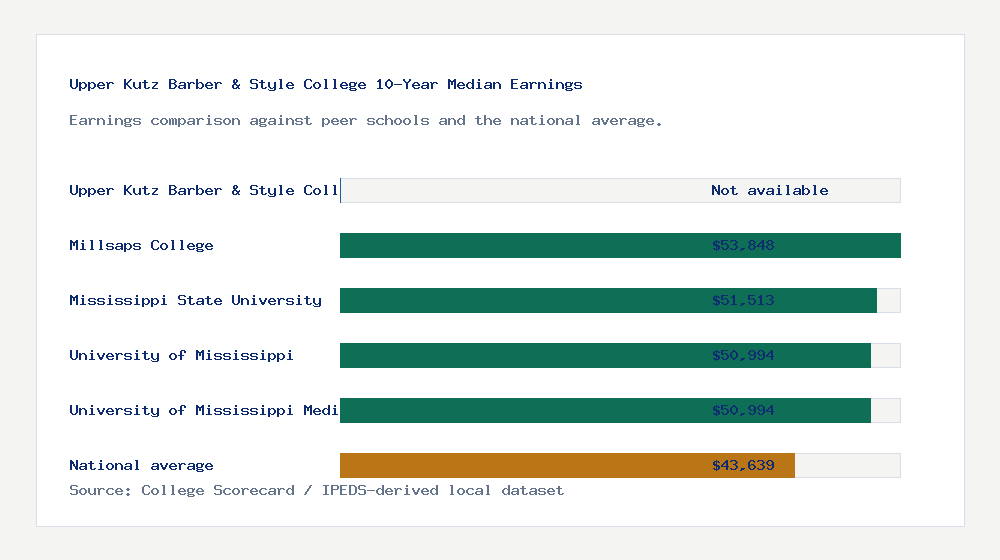Click the 'Not available' bar value
The image size is (1000, 560).
coord(770,190)
